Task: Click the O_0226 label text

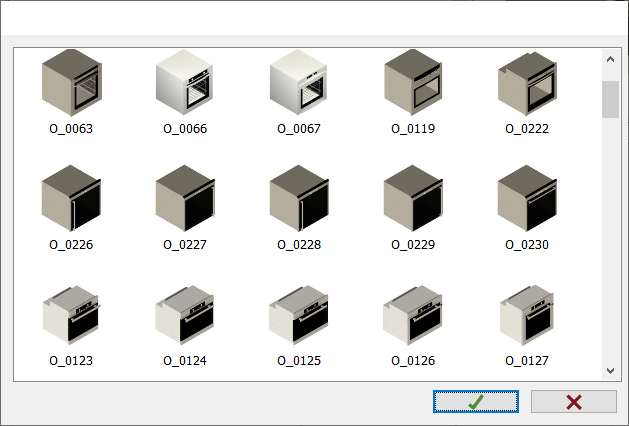Action: coord(71,245)
